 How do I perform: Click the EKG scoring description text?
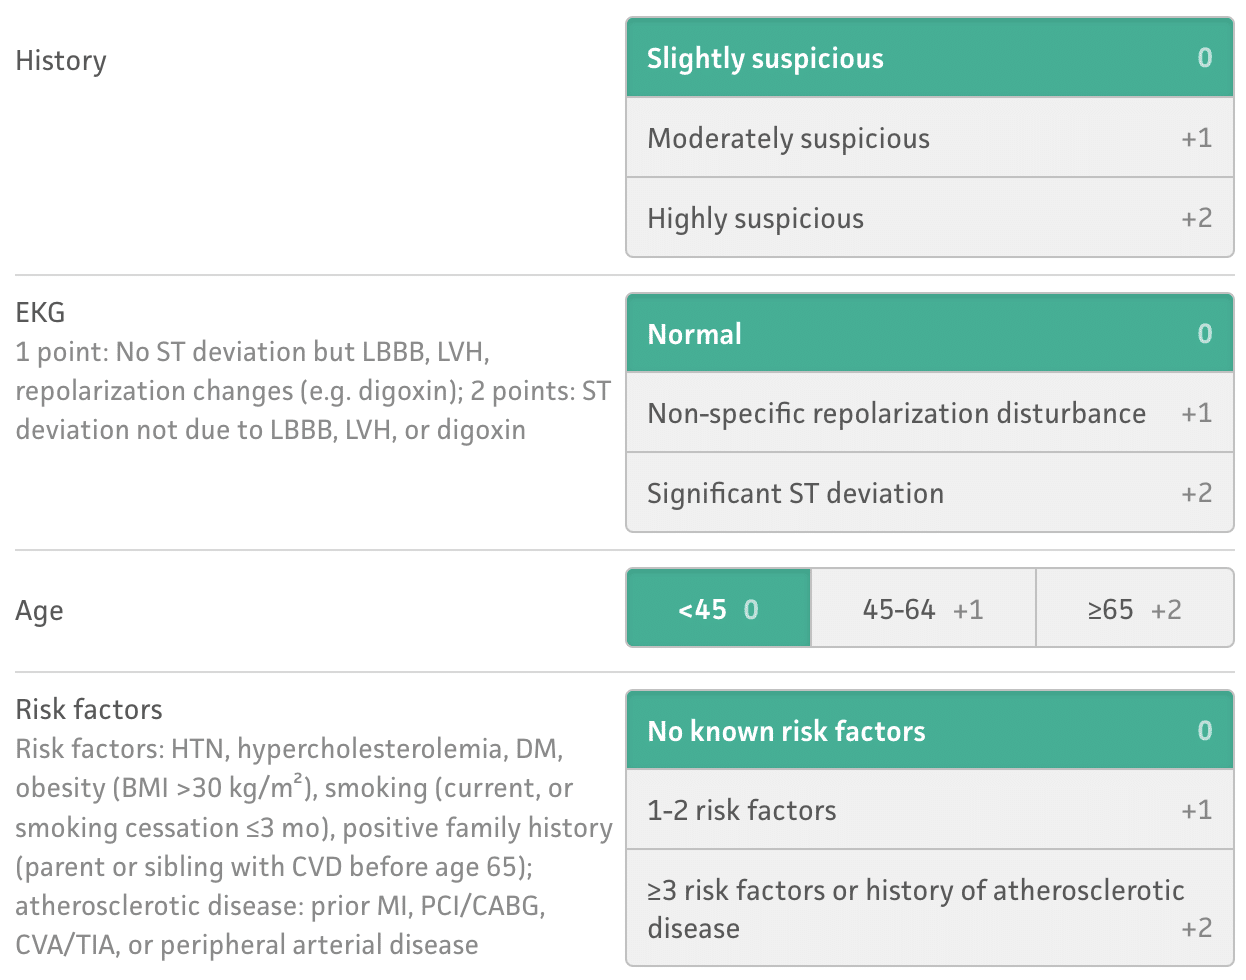pyautogui.click(x=312, y=391)
